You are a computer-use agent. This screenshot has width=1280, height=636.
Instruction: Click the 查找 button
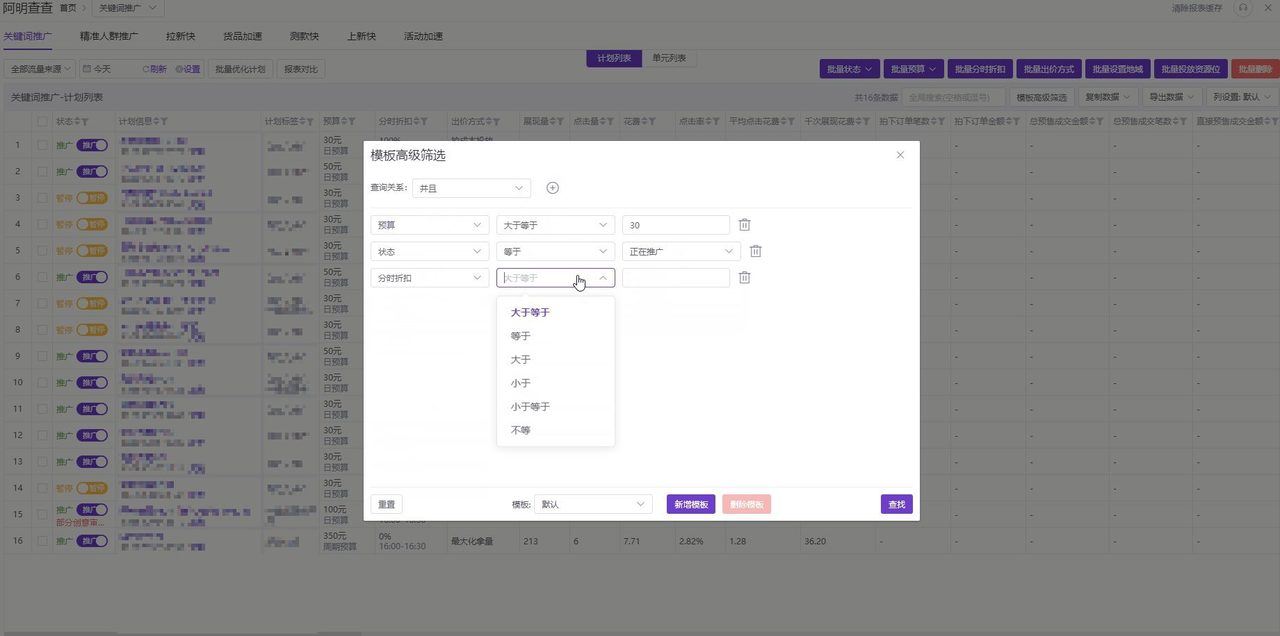point(897,504)
